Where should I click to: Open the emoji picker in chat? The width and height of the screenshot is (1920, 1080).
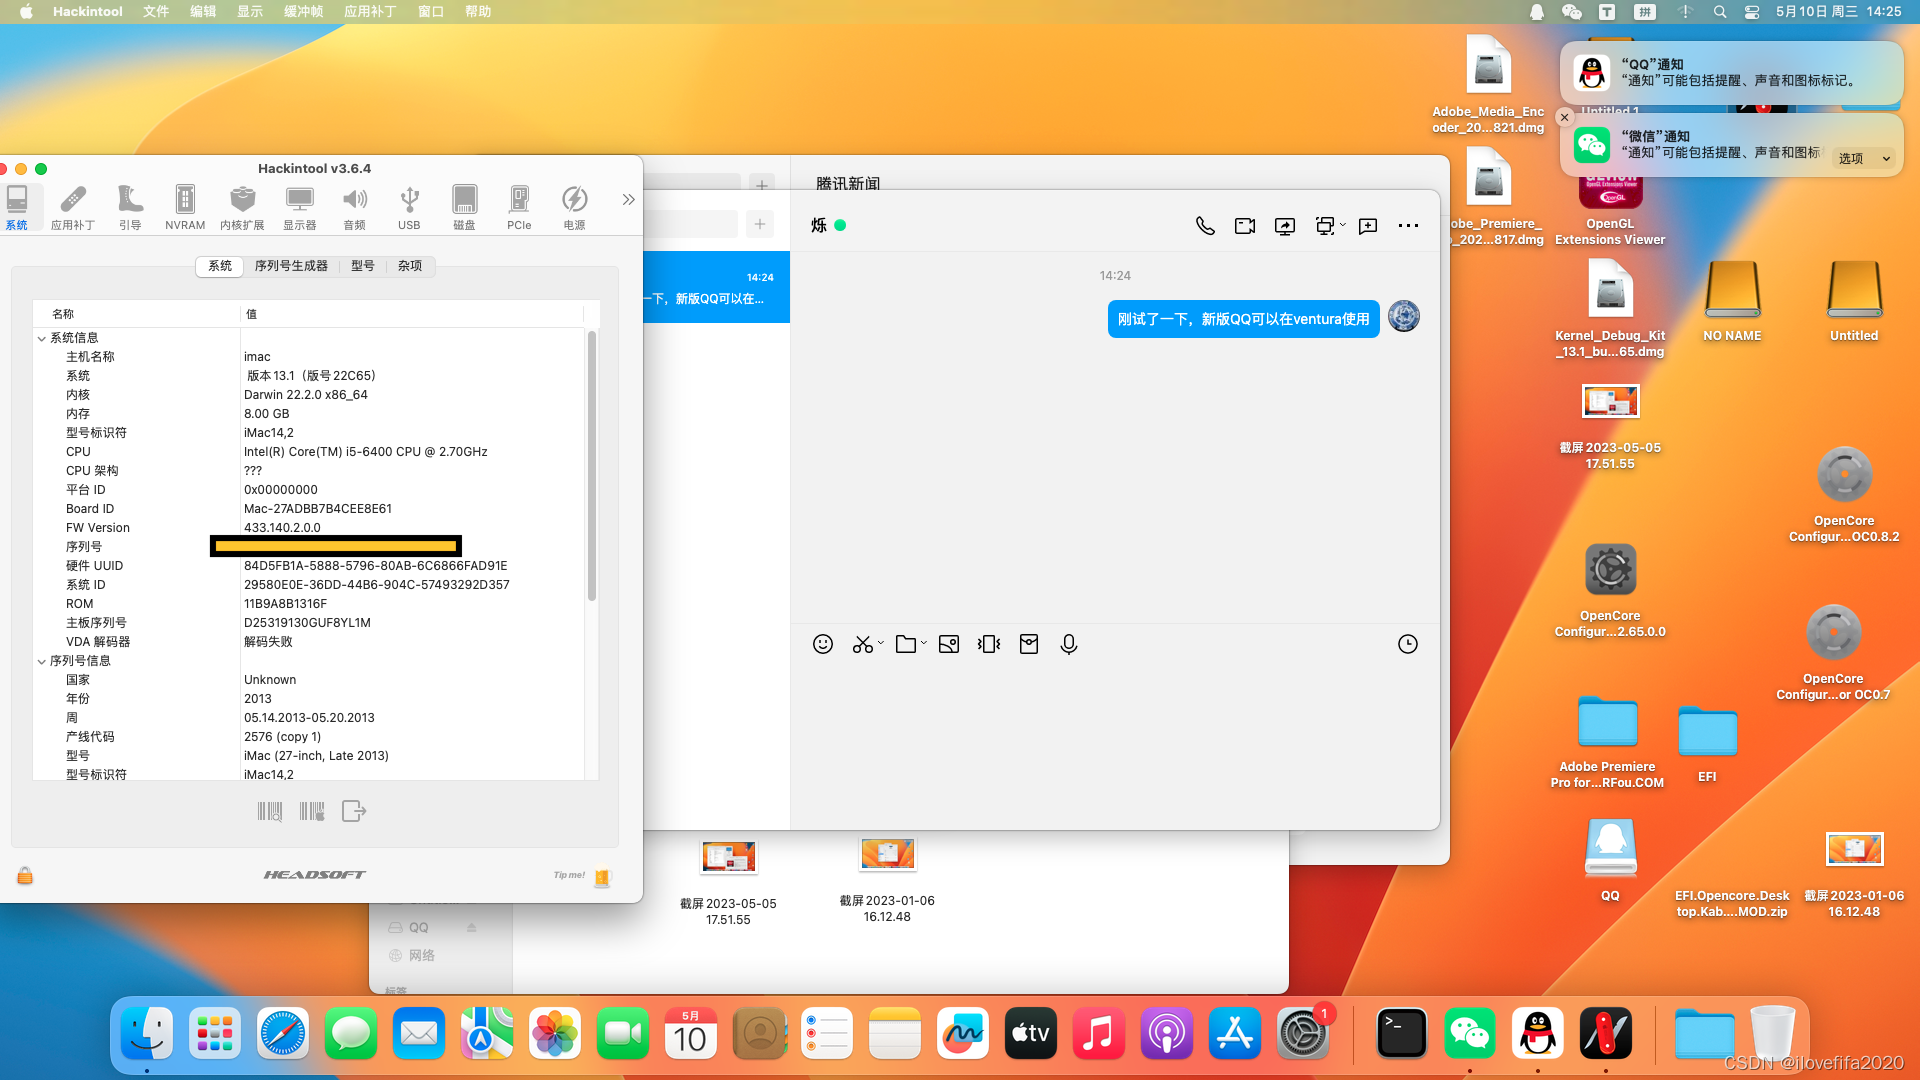(x=823, y=644)
